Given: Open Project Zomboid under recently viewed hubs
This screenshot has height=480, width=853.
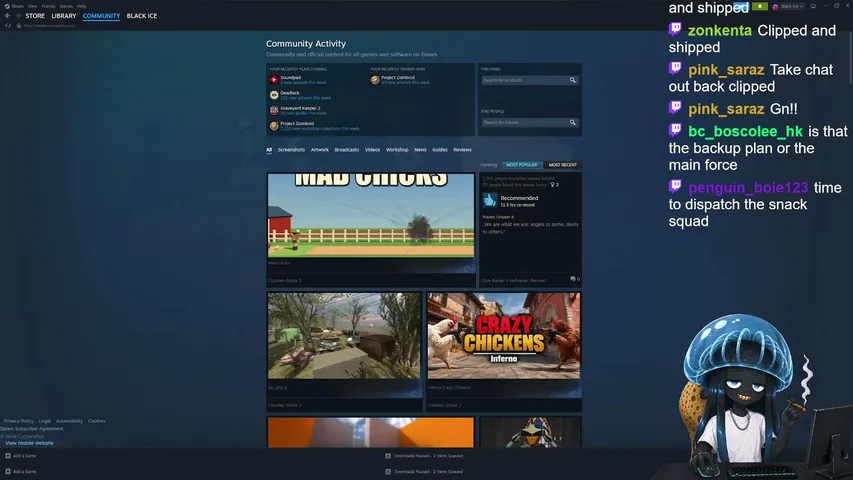Looking at the screenshot, I should coord(398,78).
